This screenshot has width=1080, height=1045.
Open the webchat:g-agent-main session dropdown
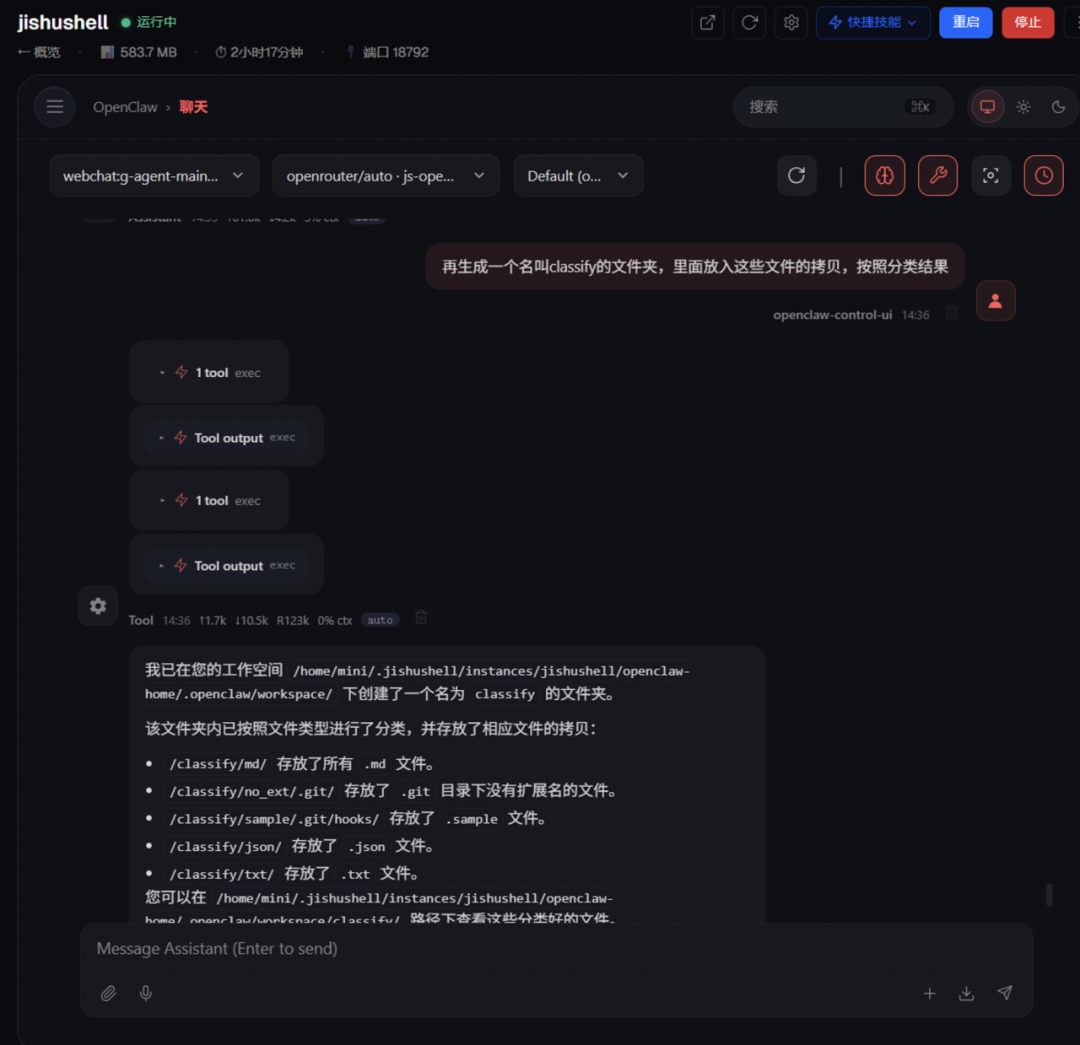pyautogui.click(x=154, y=176)
